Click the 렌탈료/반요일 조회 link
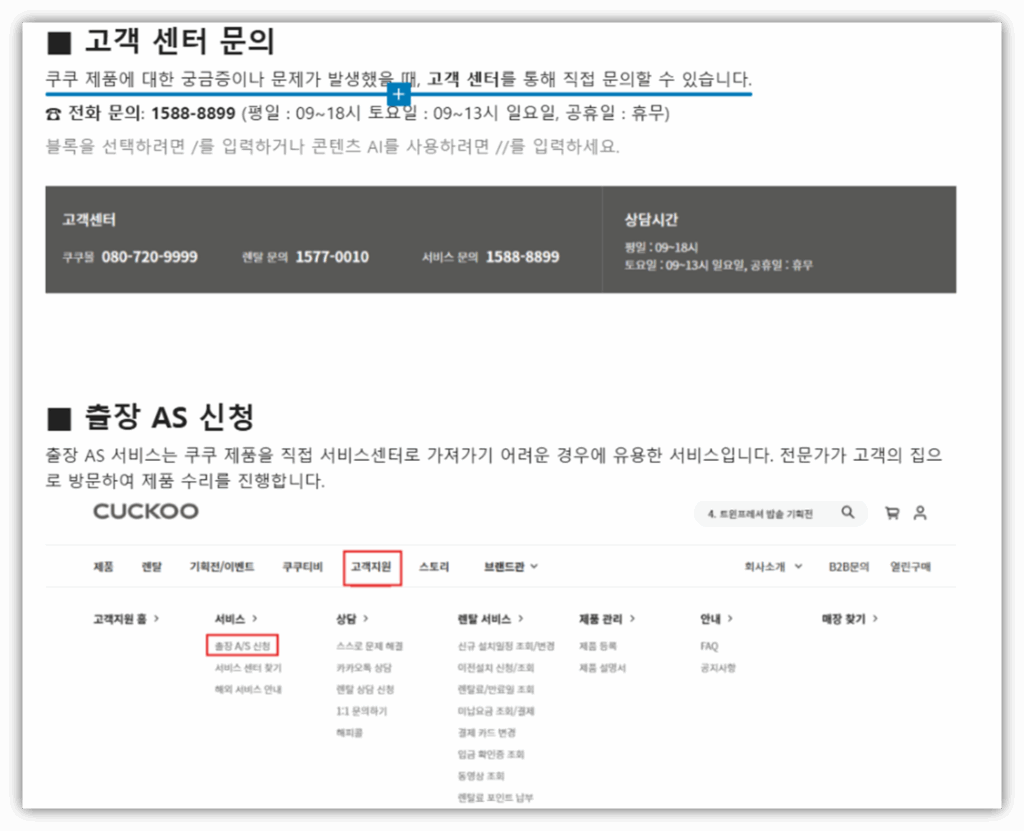The width and height of the screenshot is (1024, 831). point(496,689)
